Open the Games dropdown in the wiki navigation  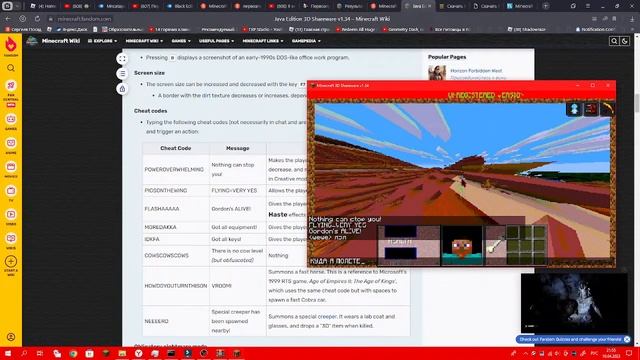click(x=181, y=41)
